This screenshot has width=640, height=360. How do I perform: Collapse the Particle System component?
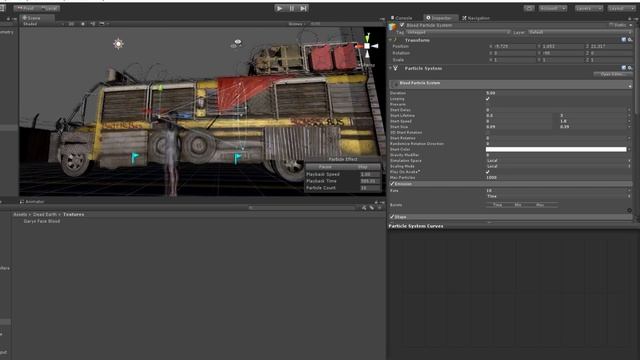pos(391,68)
